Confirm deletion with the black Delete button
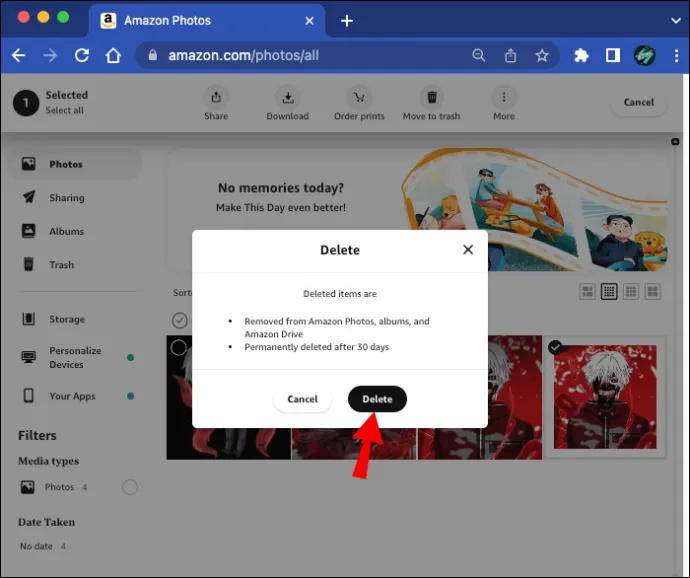The width and height of the screenshot is (690, 578). coord(377,399)
